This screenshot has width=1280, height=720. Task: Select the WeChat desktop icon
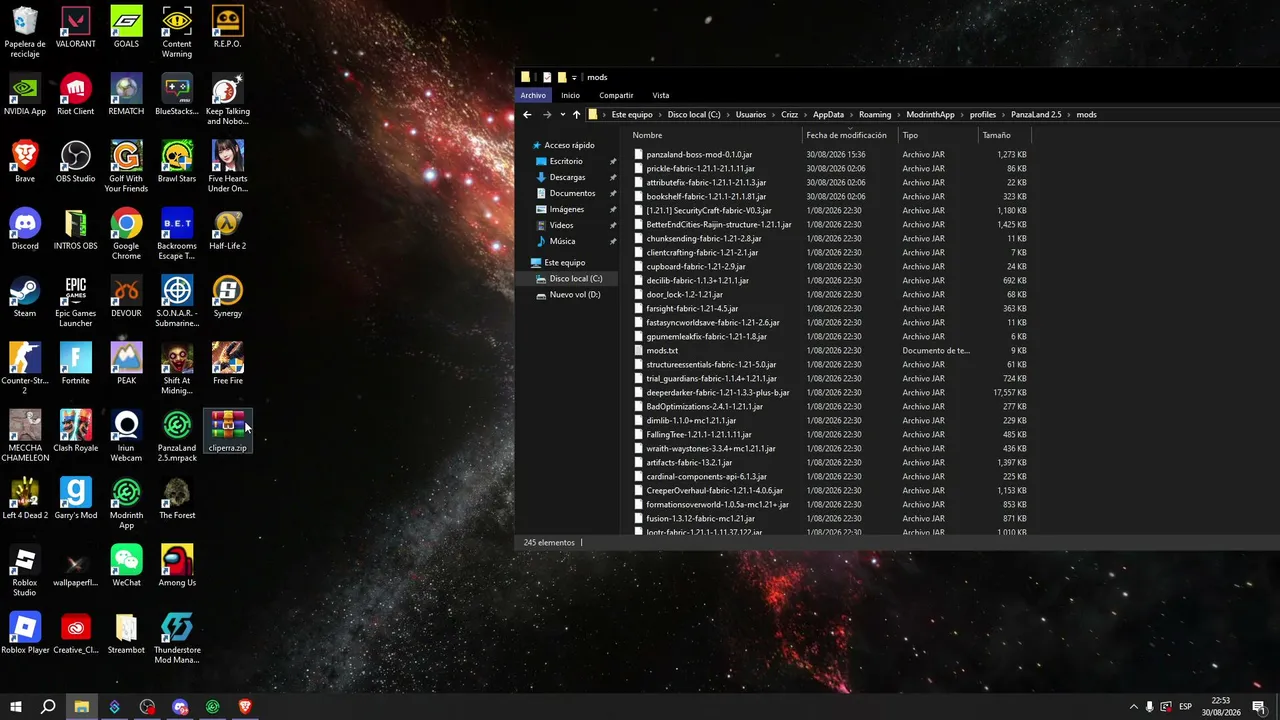tap(126, 565)
